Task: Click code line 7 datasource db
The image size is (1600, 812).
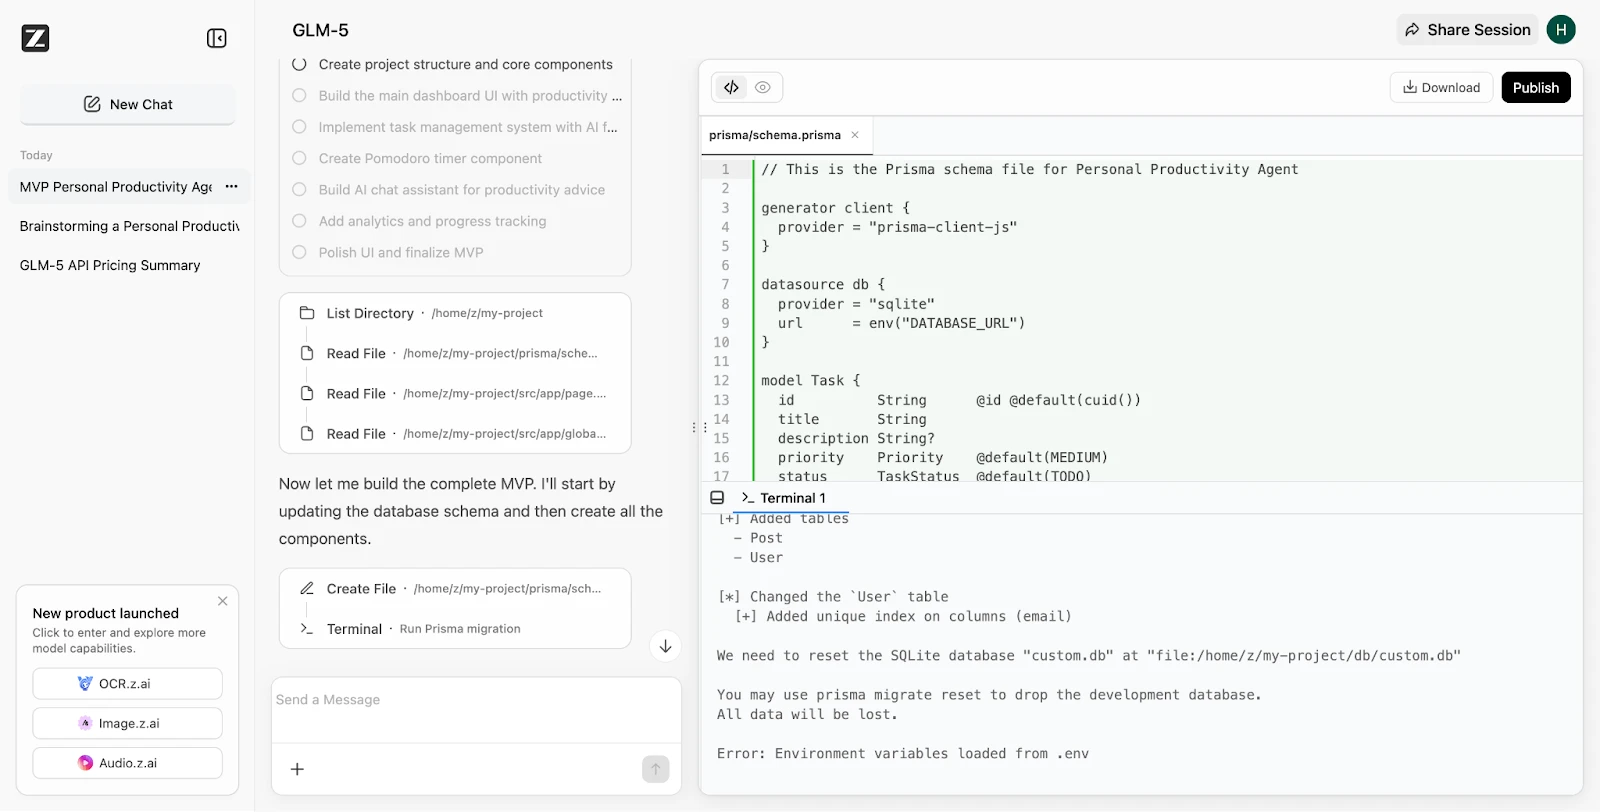Action: click(822, 285)
